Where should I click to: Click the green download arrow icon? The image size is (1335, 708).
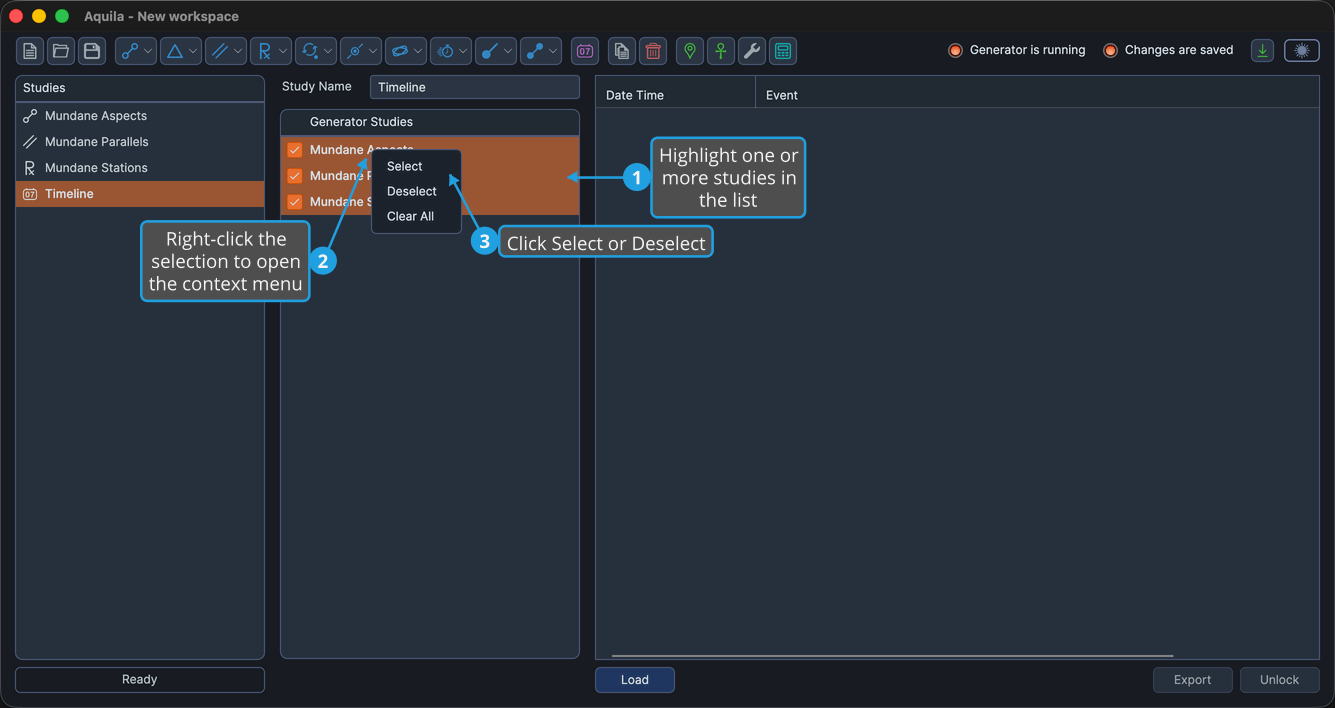1263,51
